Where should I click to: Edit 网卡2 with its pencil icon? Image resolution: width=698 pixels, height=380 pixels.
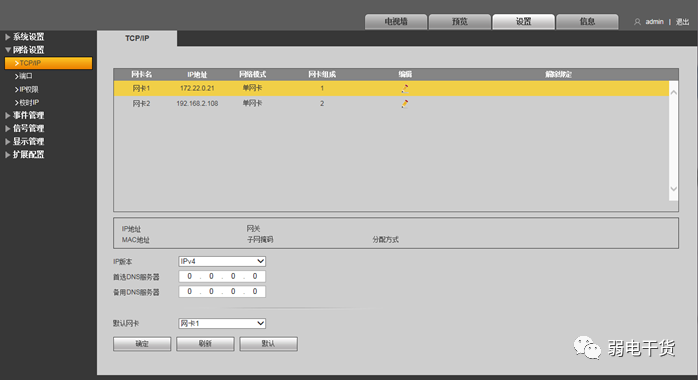pos(405,104)
